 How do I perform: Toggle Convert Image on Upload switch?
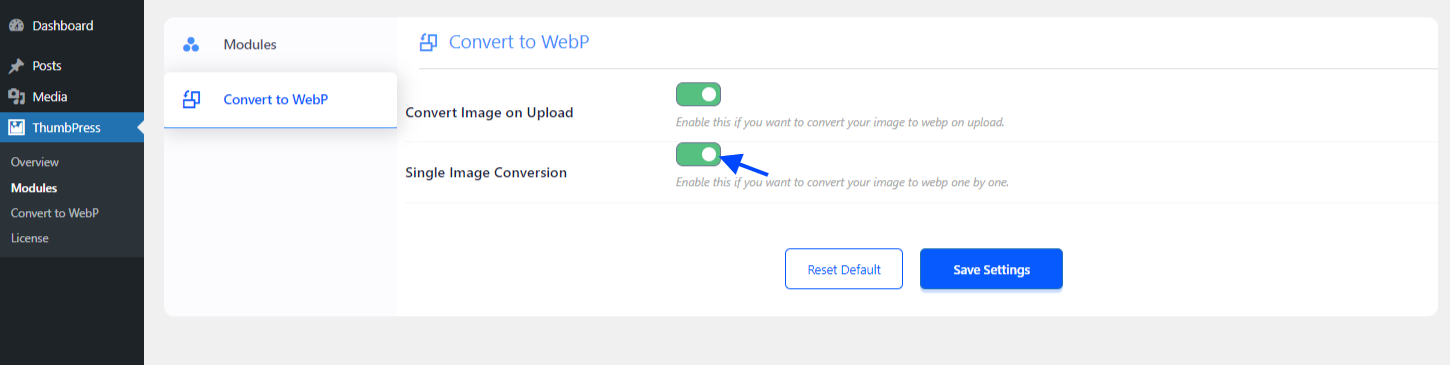point(698,95)
